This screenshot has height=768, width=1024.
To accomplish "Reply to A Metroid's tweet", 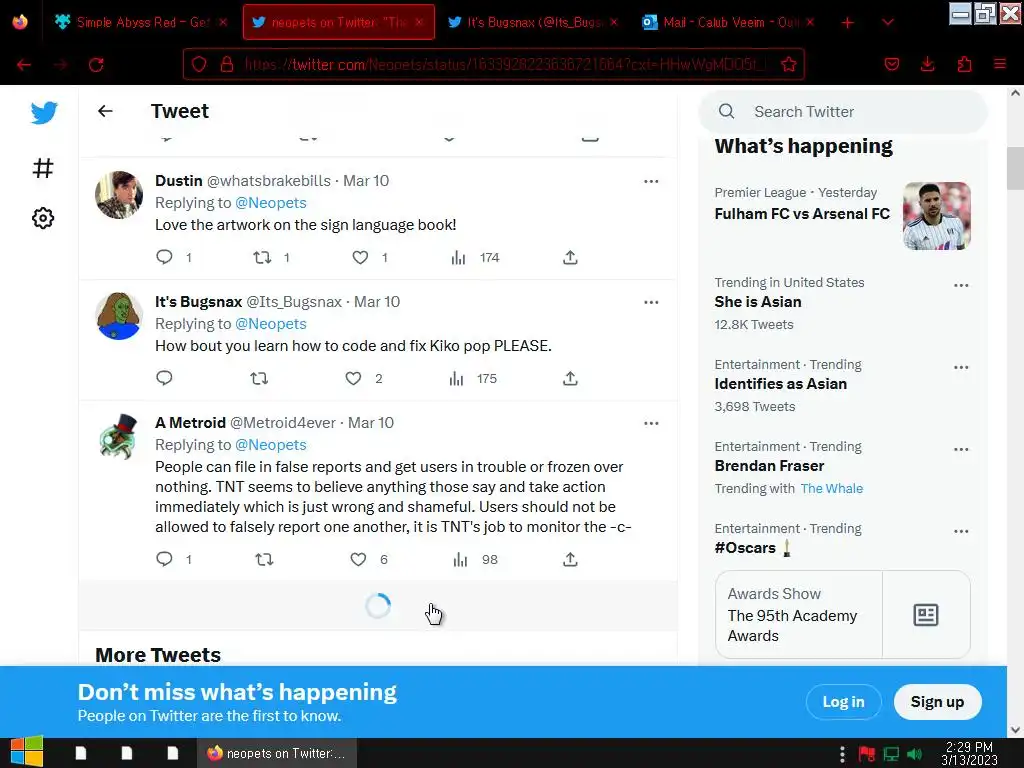I will click(164, 558).
